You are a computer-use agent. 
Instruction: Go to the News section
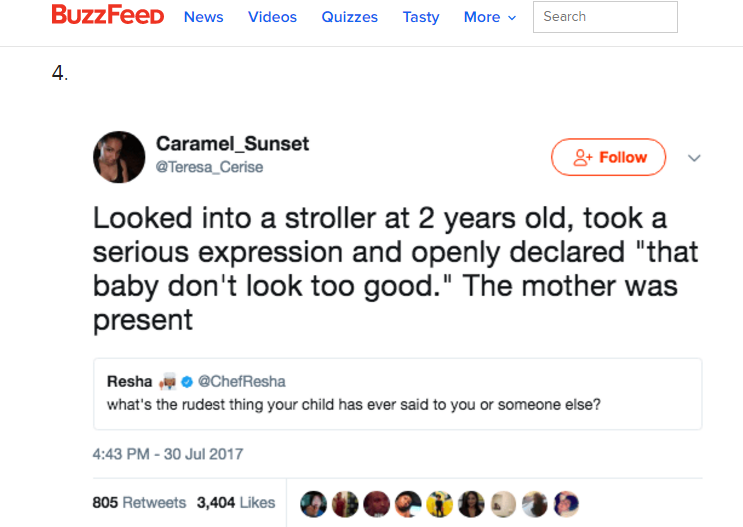[203, 17]
